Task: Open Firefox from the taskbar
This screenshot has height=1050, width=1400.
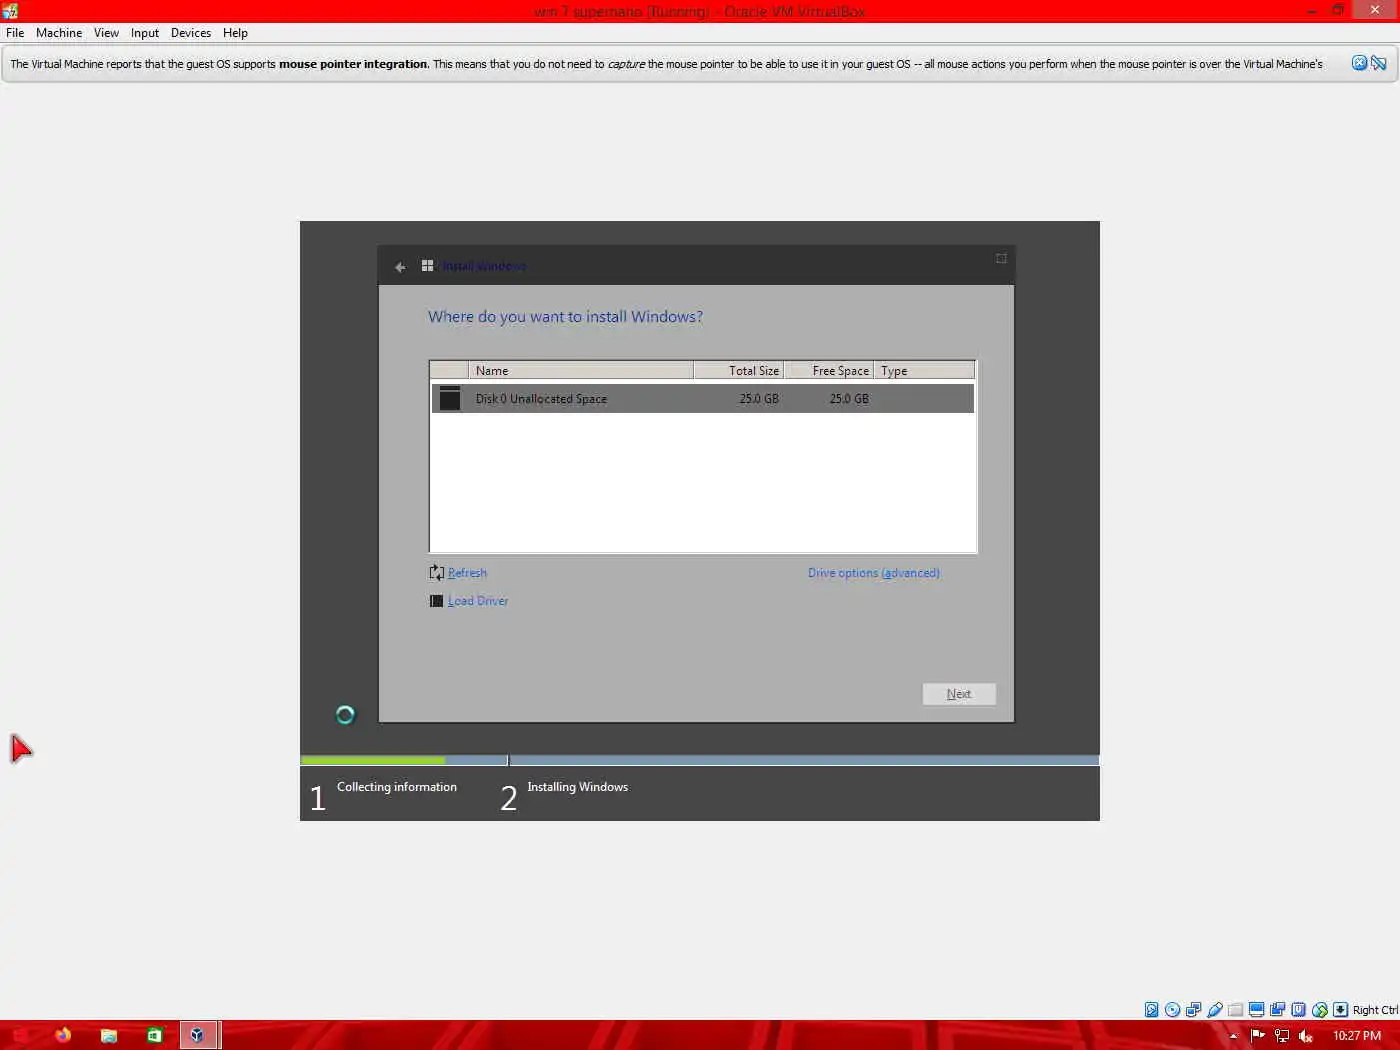Action: [63, 1035]
